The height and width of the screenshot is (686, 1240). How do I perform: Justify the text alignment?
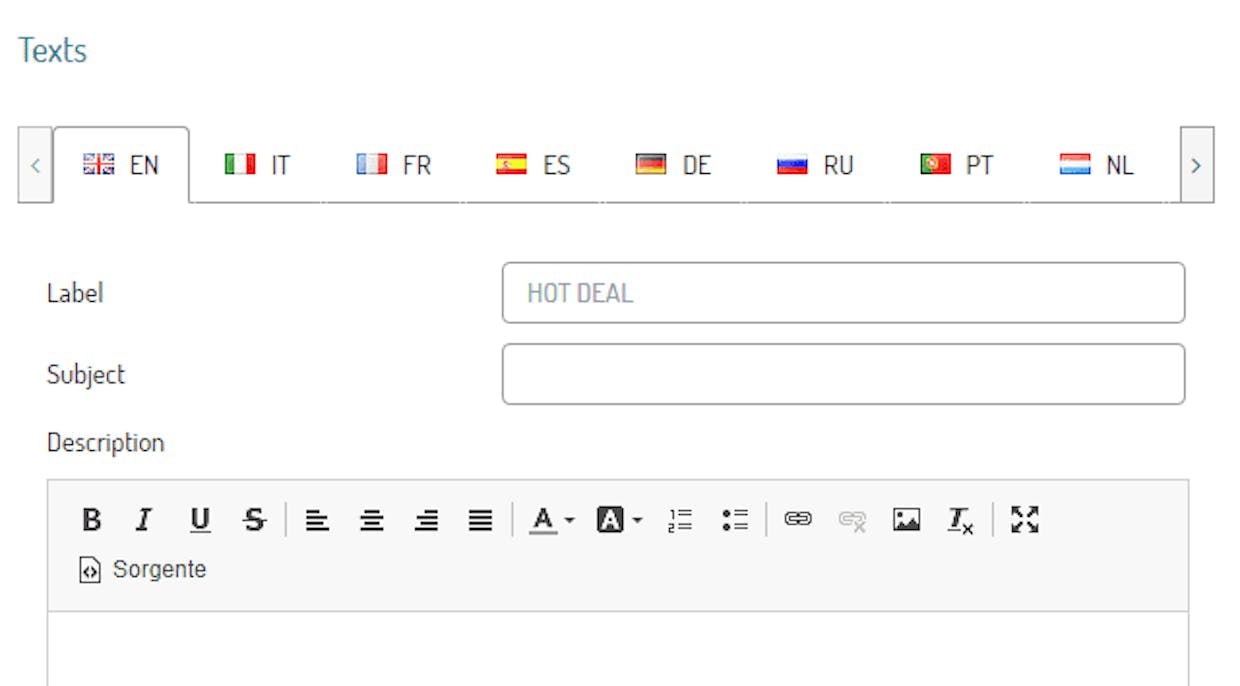(481, 520)
